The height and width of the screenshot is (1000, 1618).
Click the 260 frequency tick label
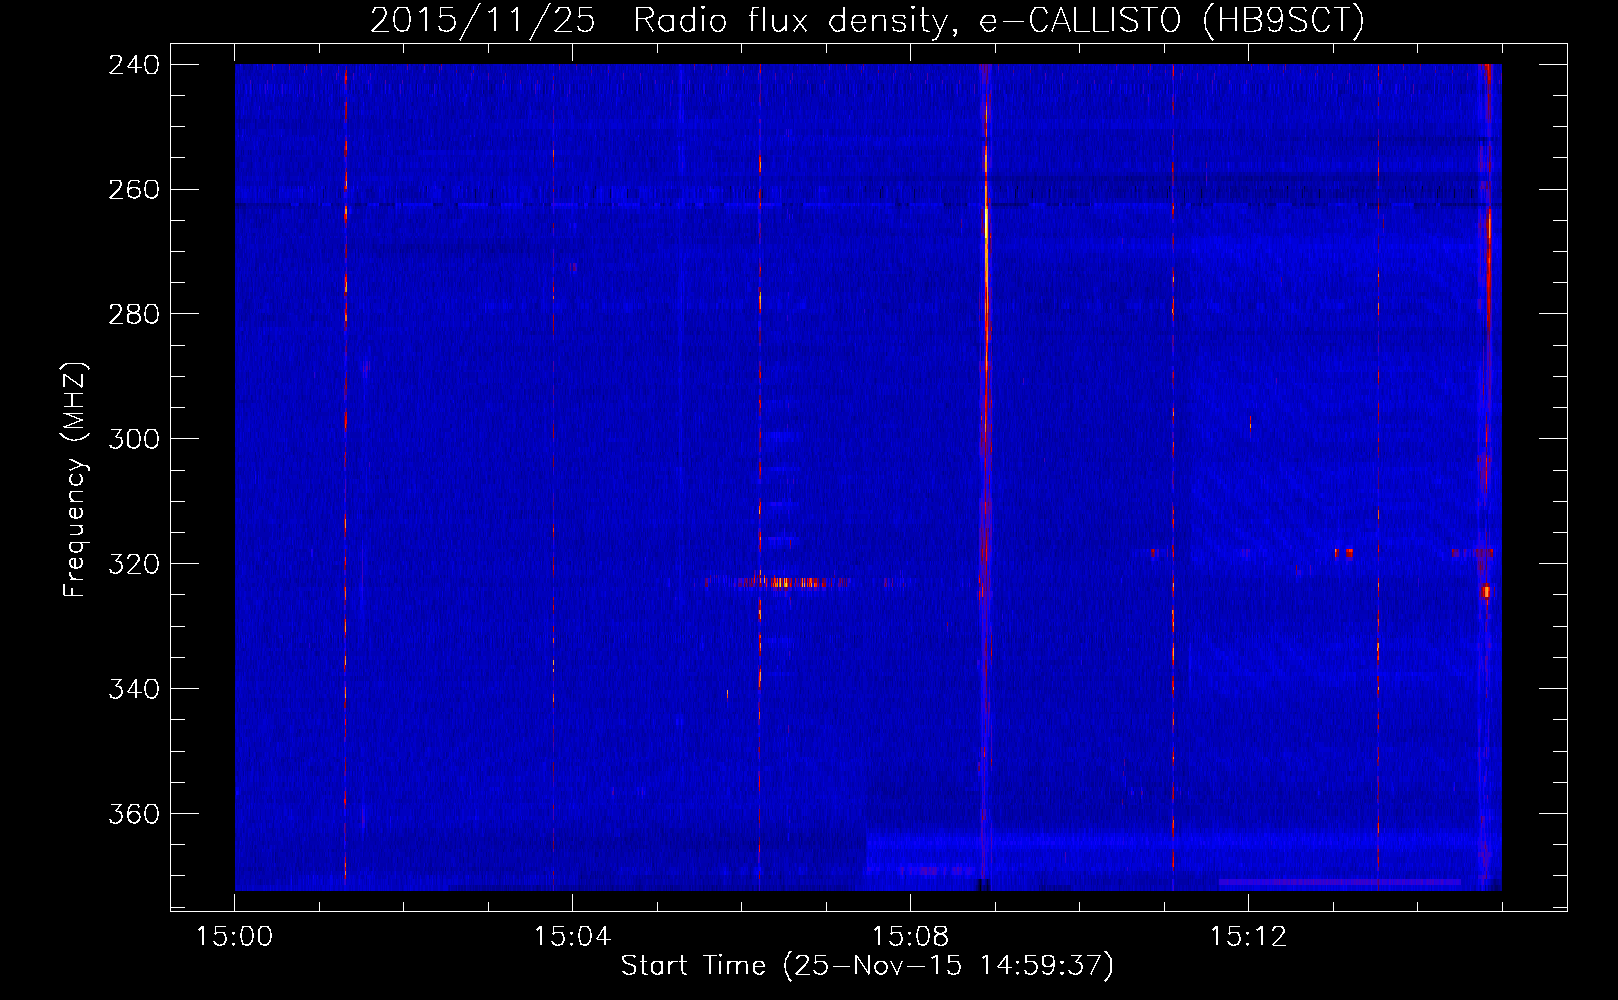point(134,189)
